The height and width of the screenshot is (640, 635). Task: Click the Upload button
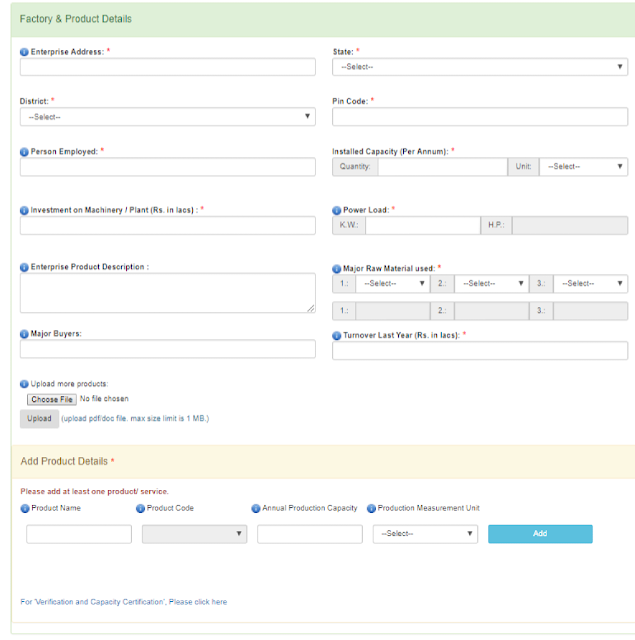point(39,419)
